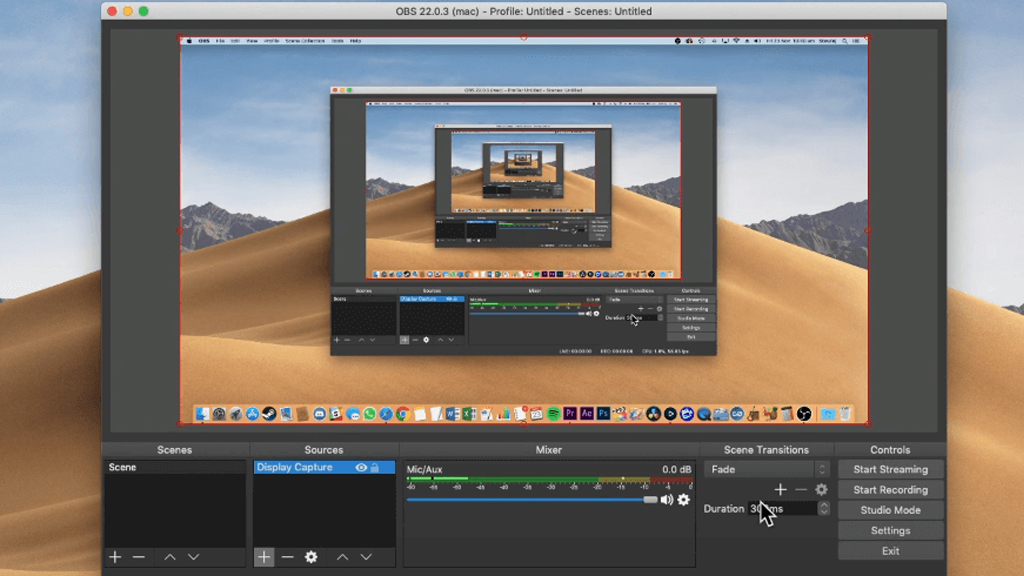Click the Premiere Pro icon in the captured dock
This screenshot has height=576, width=1024.
point(570,414)
